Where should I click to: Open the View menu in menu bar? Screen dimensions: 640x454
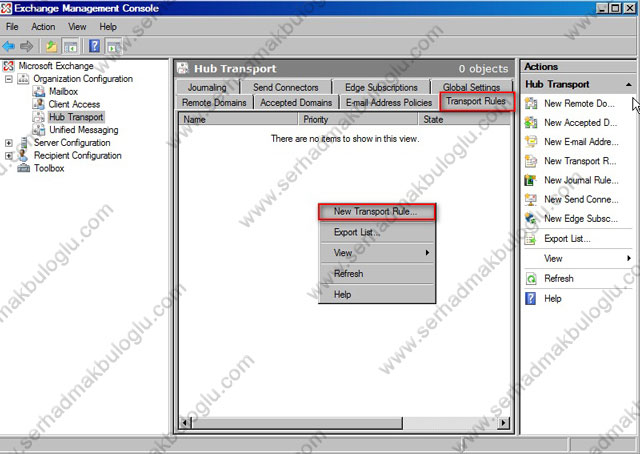[x=77, y=27]
